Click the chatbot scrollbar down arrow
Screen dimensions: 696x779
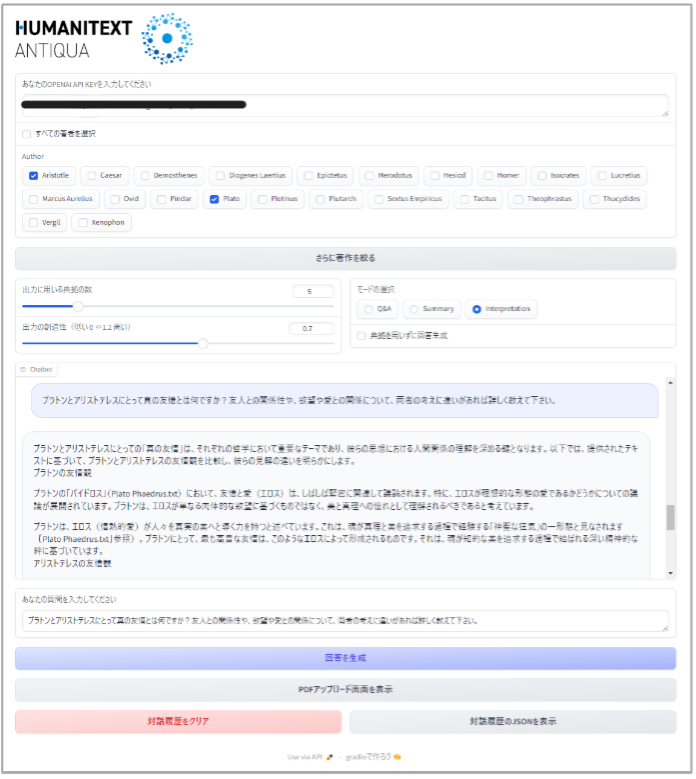pos(670,573)
